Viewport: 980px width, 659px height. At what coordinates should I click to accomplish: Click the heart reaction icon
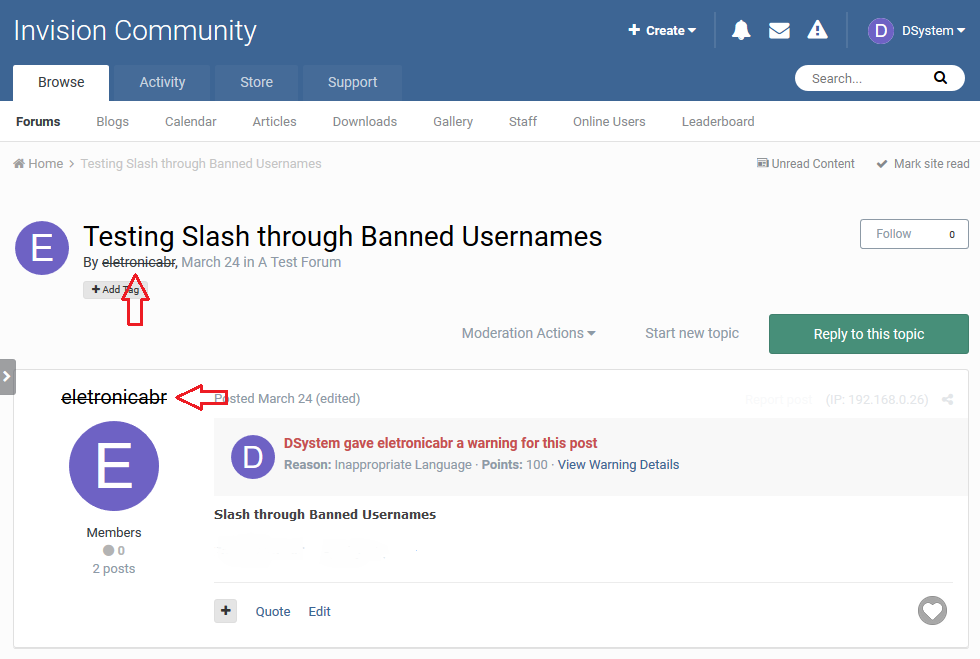pos(932,610)
